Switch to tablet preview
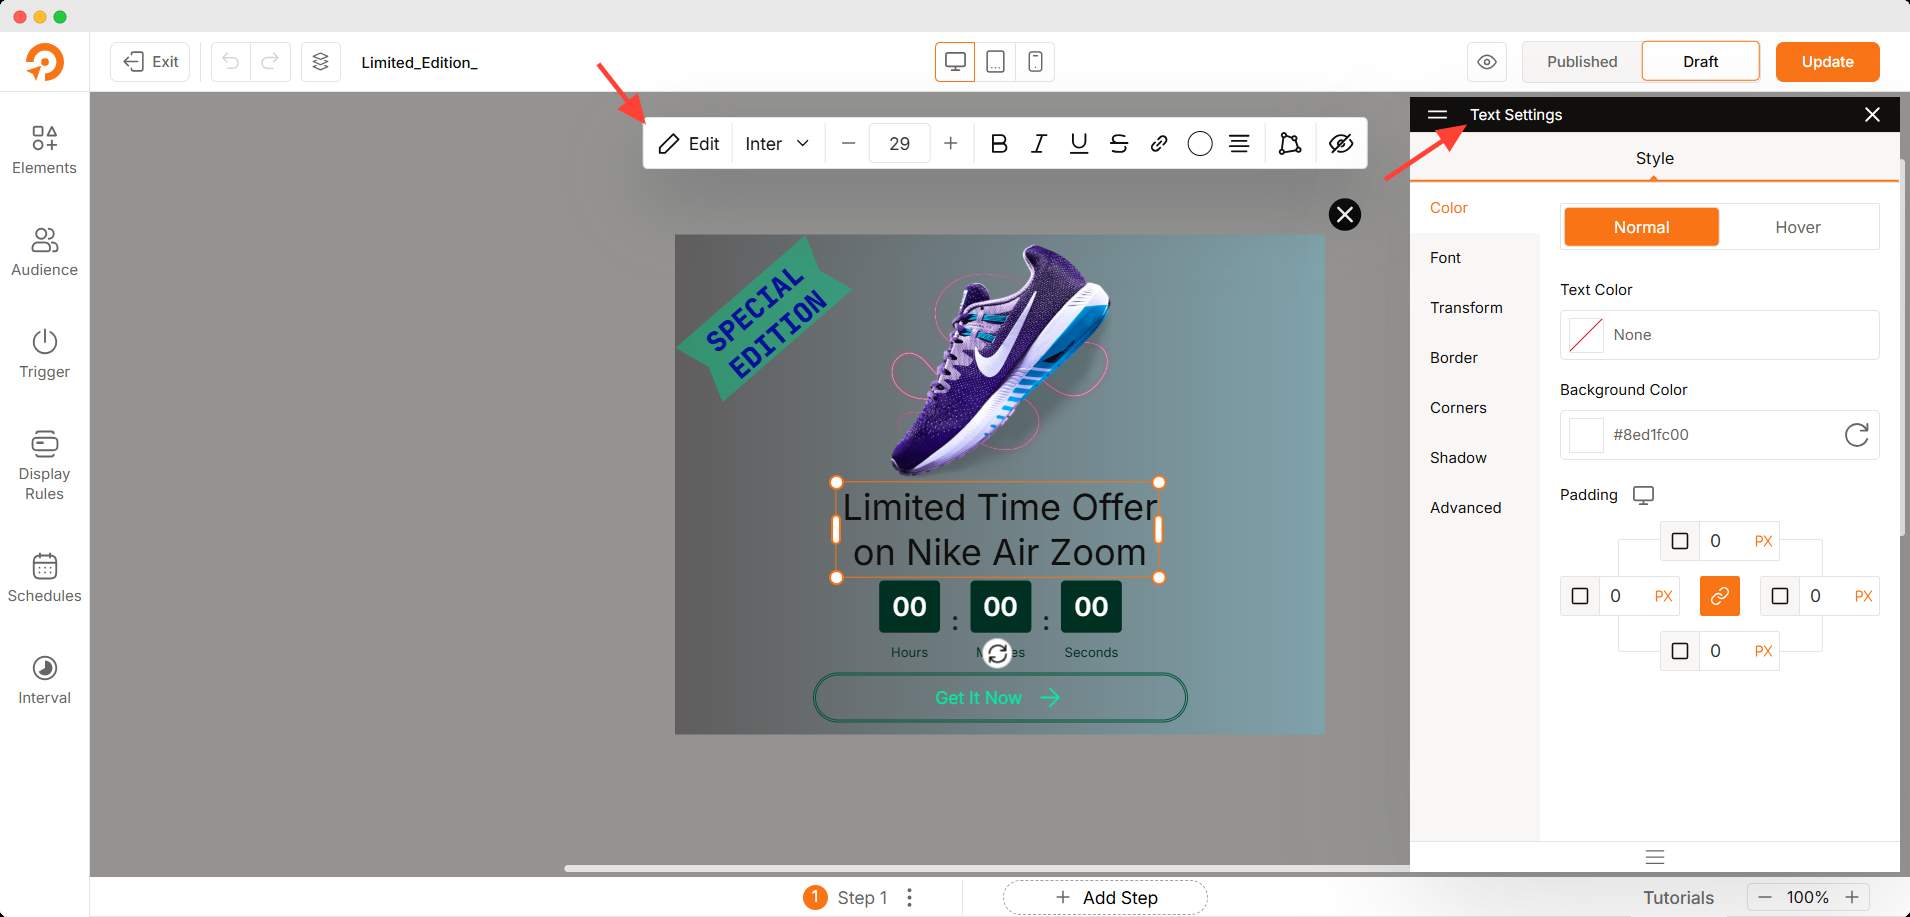Image resolution: width=1910 pixels, height=917 pixels. click(995, 62)
